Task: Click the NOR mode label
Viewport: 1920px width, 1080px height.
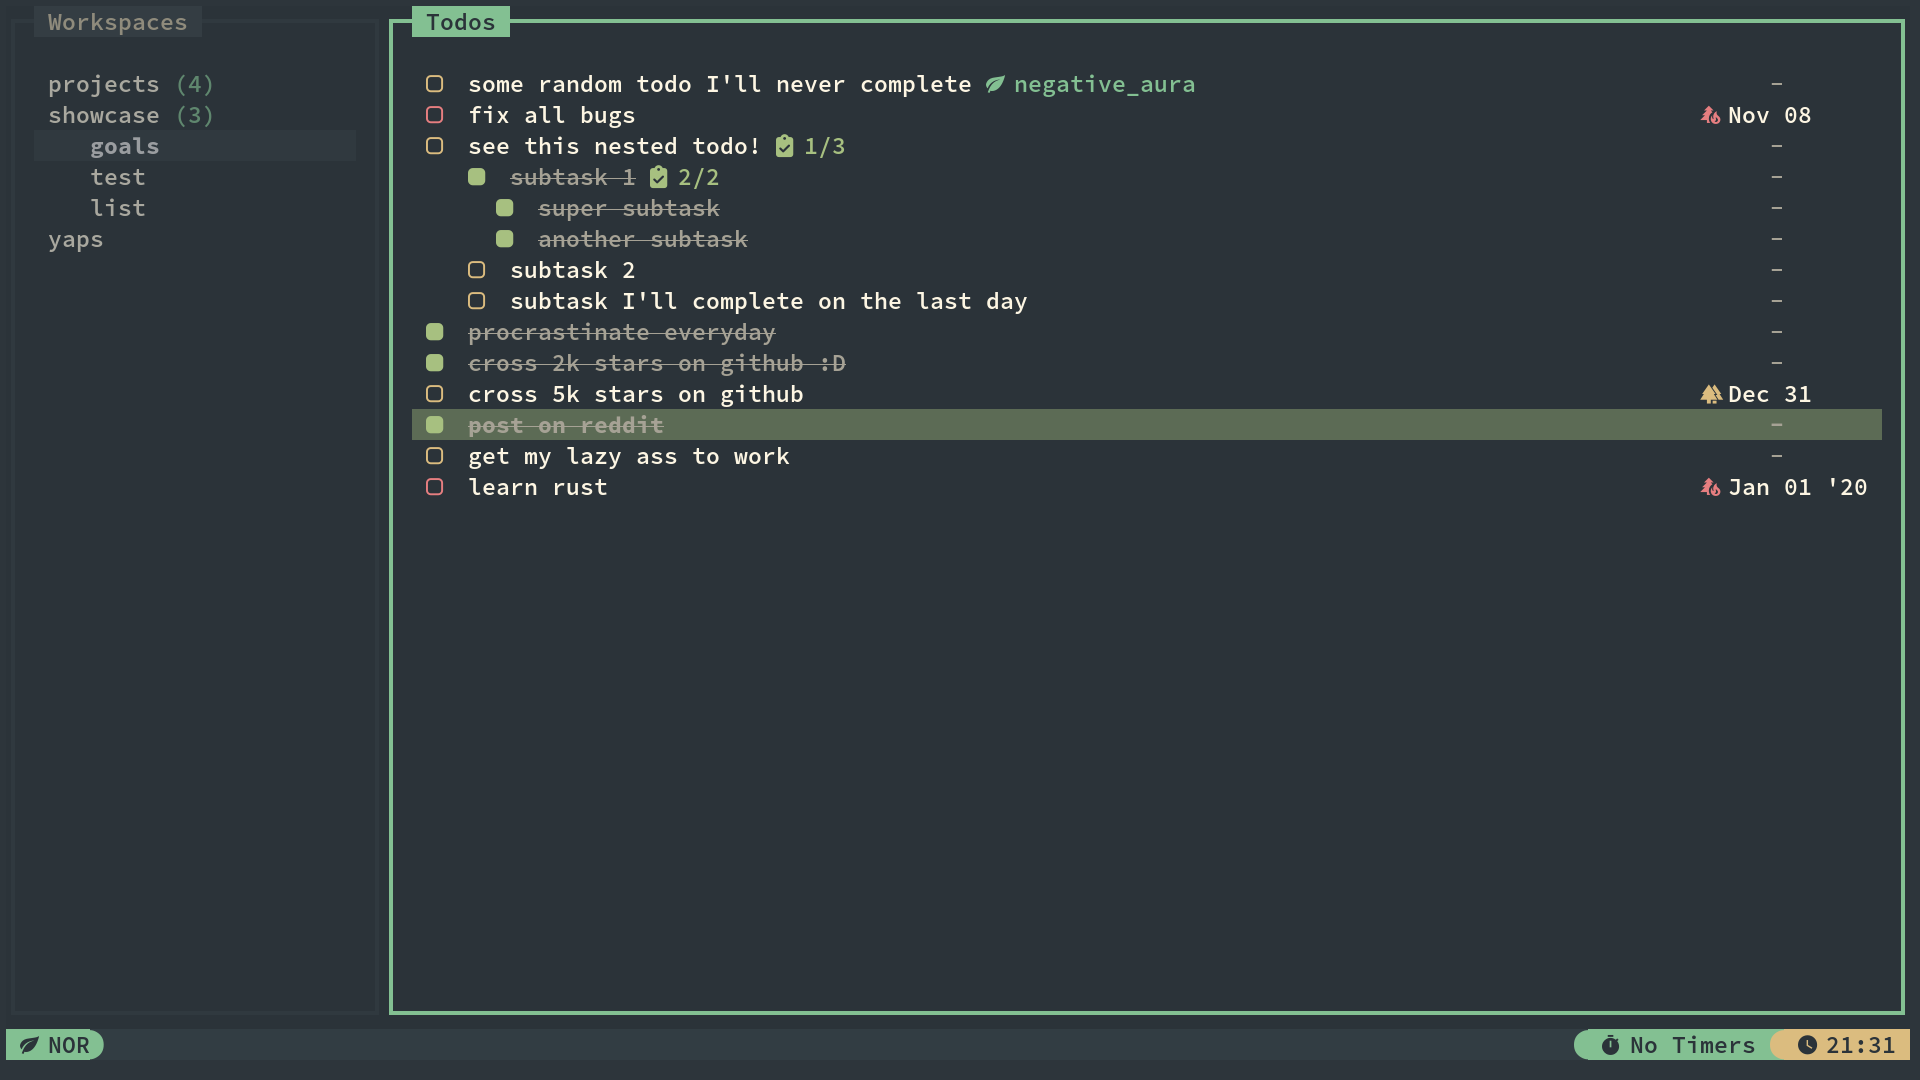Action: tap(69, 1045)
